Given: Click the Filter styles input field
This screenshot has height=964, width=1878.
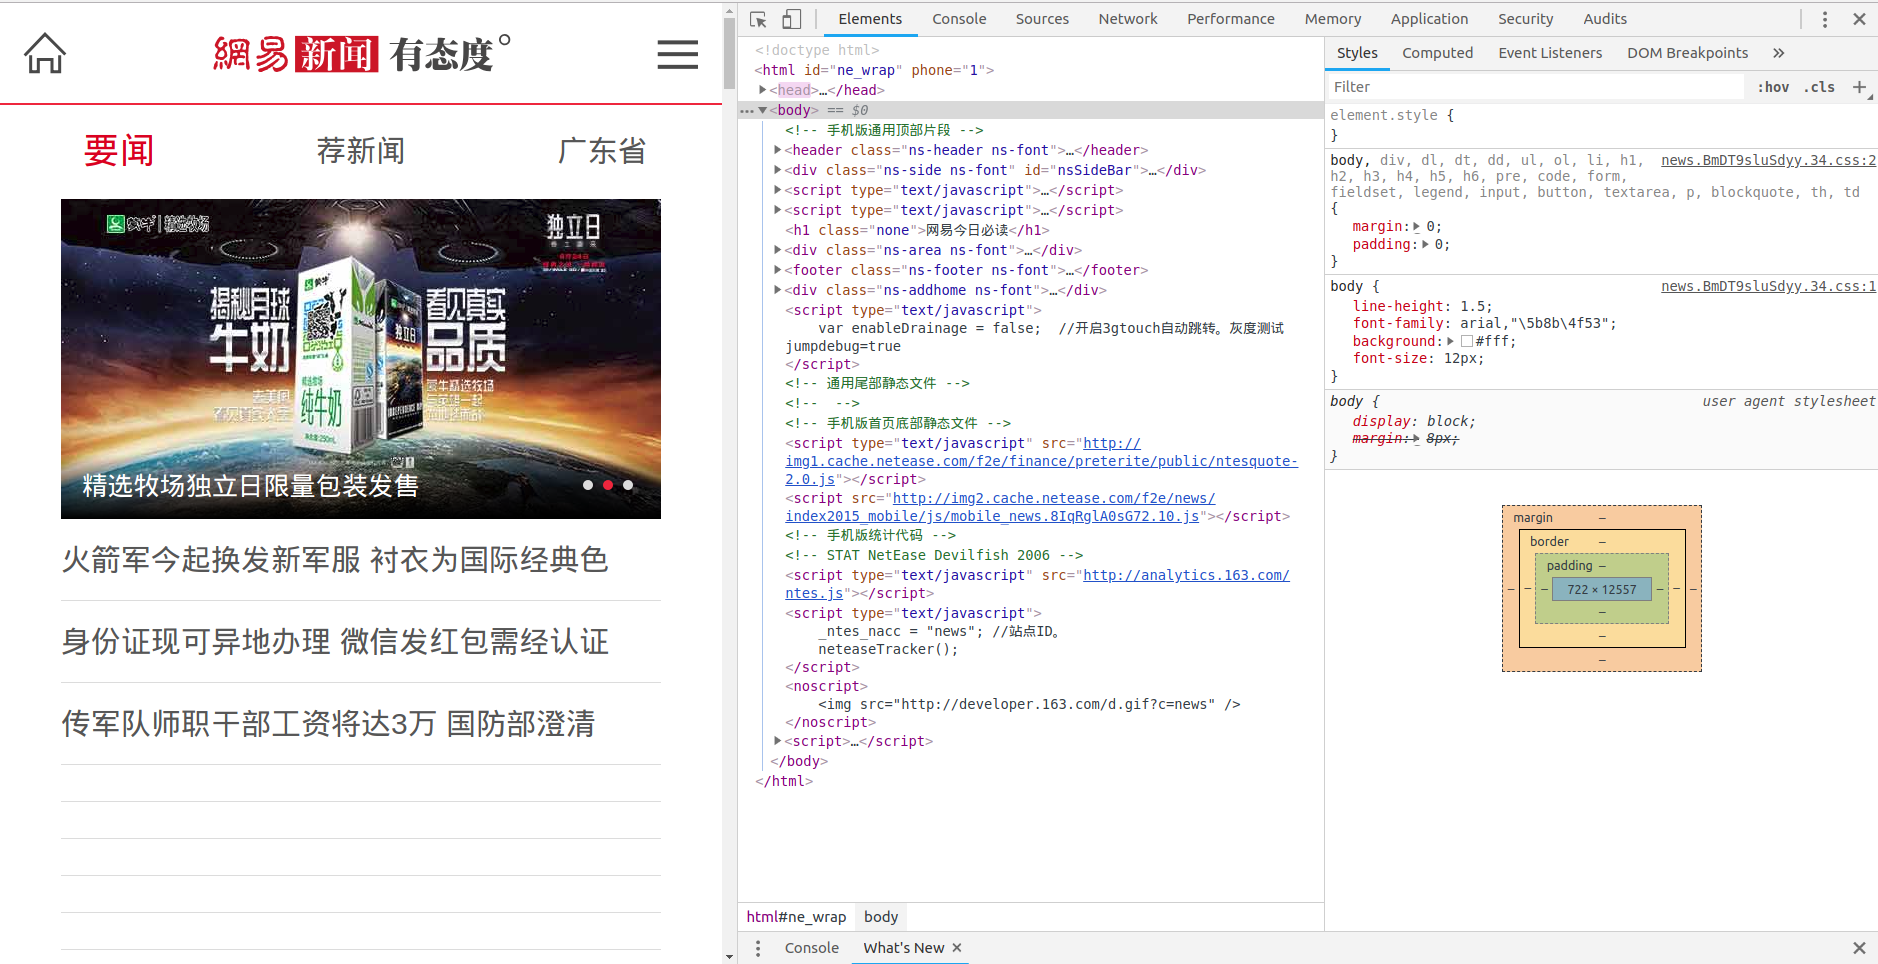Looking at the screenshot, I should 1535,87.
